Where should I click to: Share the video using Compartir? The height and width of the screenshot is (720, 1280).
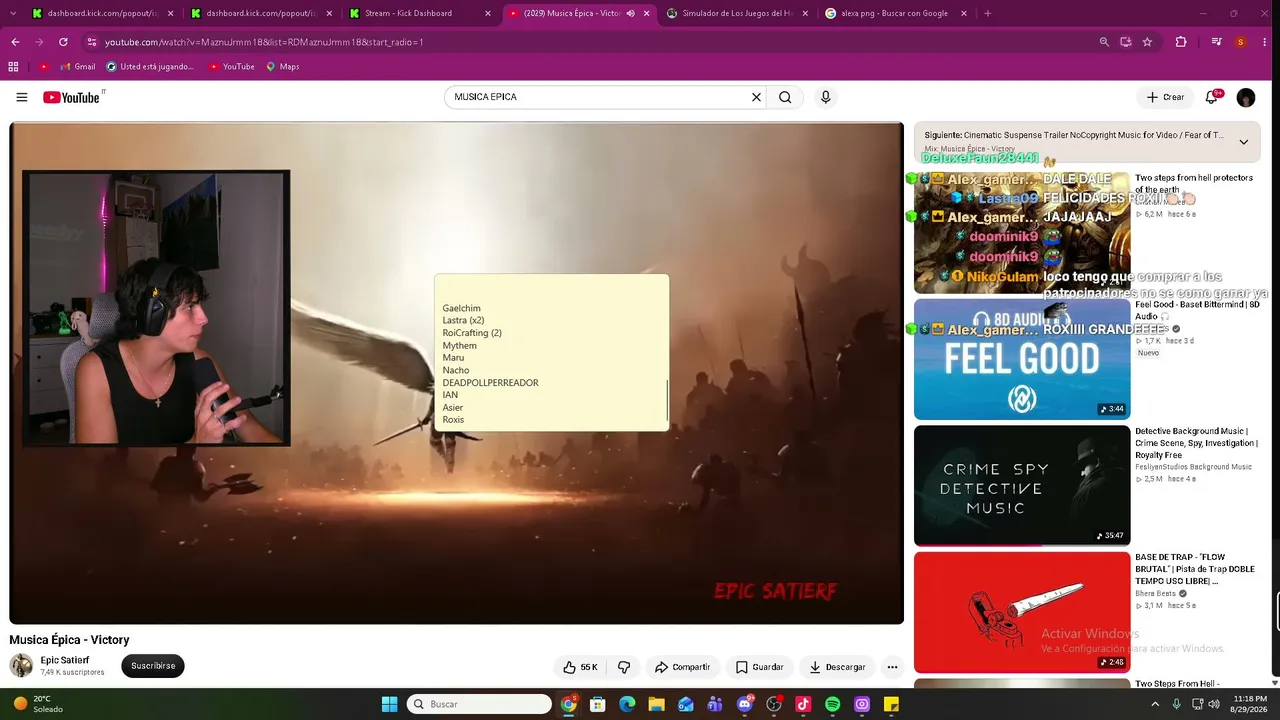click(x=682, y=667)
